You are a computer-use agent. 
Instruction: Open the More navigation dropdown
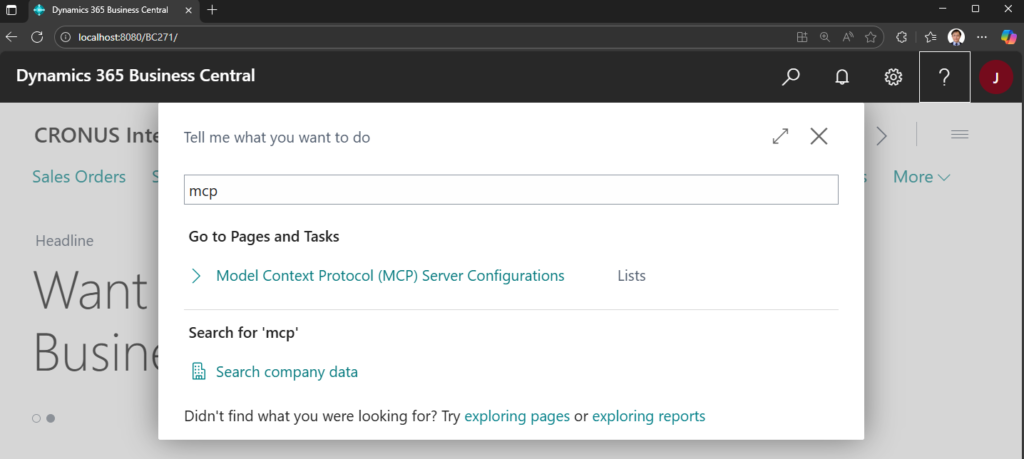coord(921,177)
